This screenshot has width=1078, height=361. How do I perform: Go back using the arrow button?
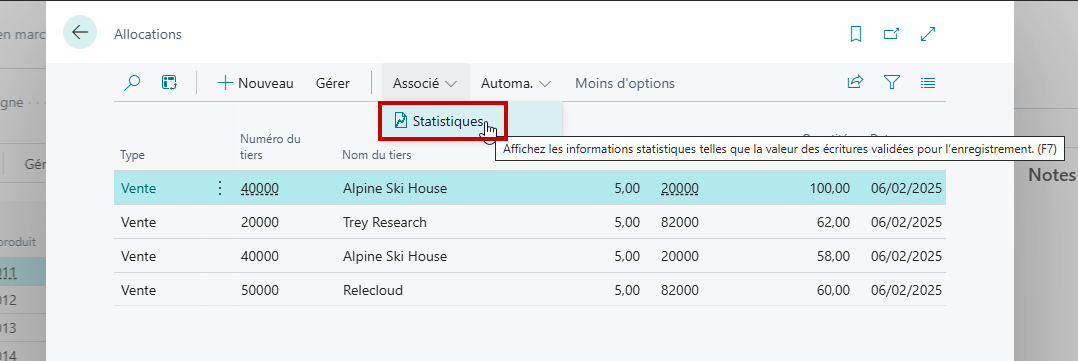click(x=80, y=32)
